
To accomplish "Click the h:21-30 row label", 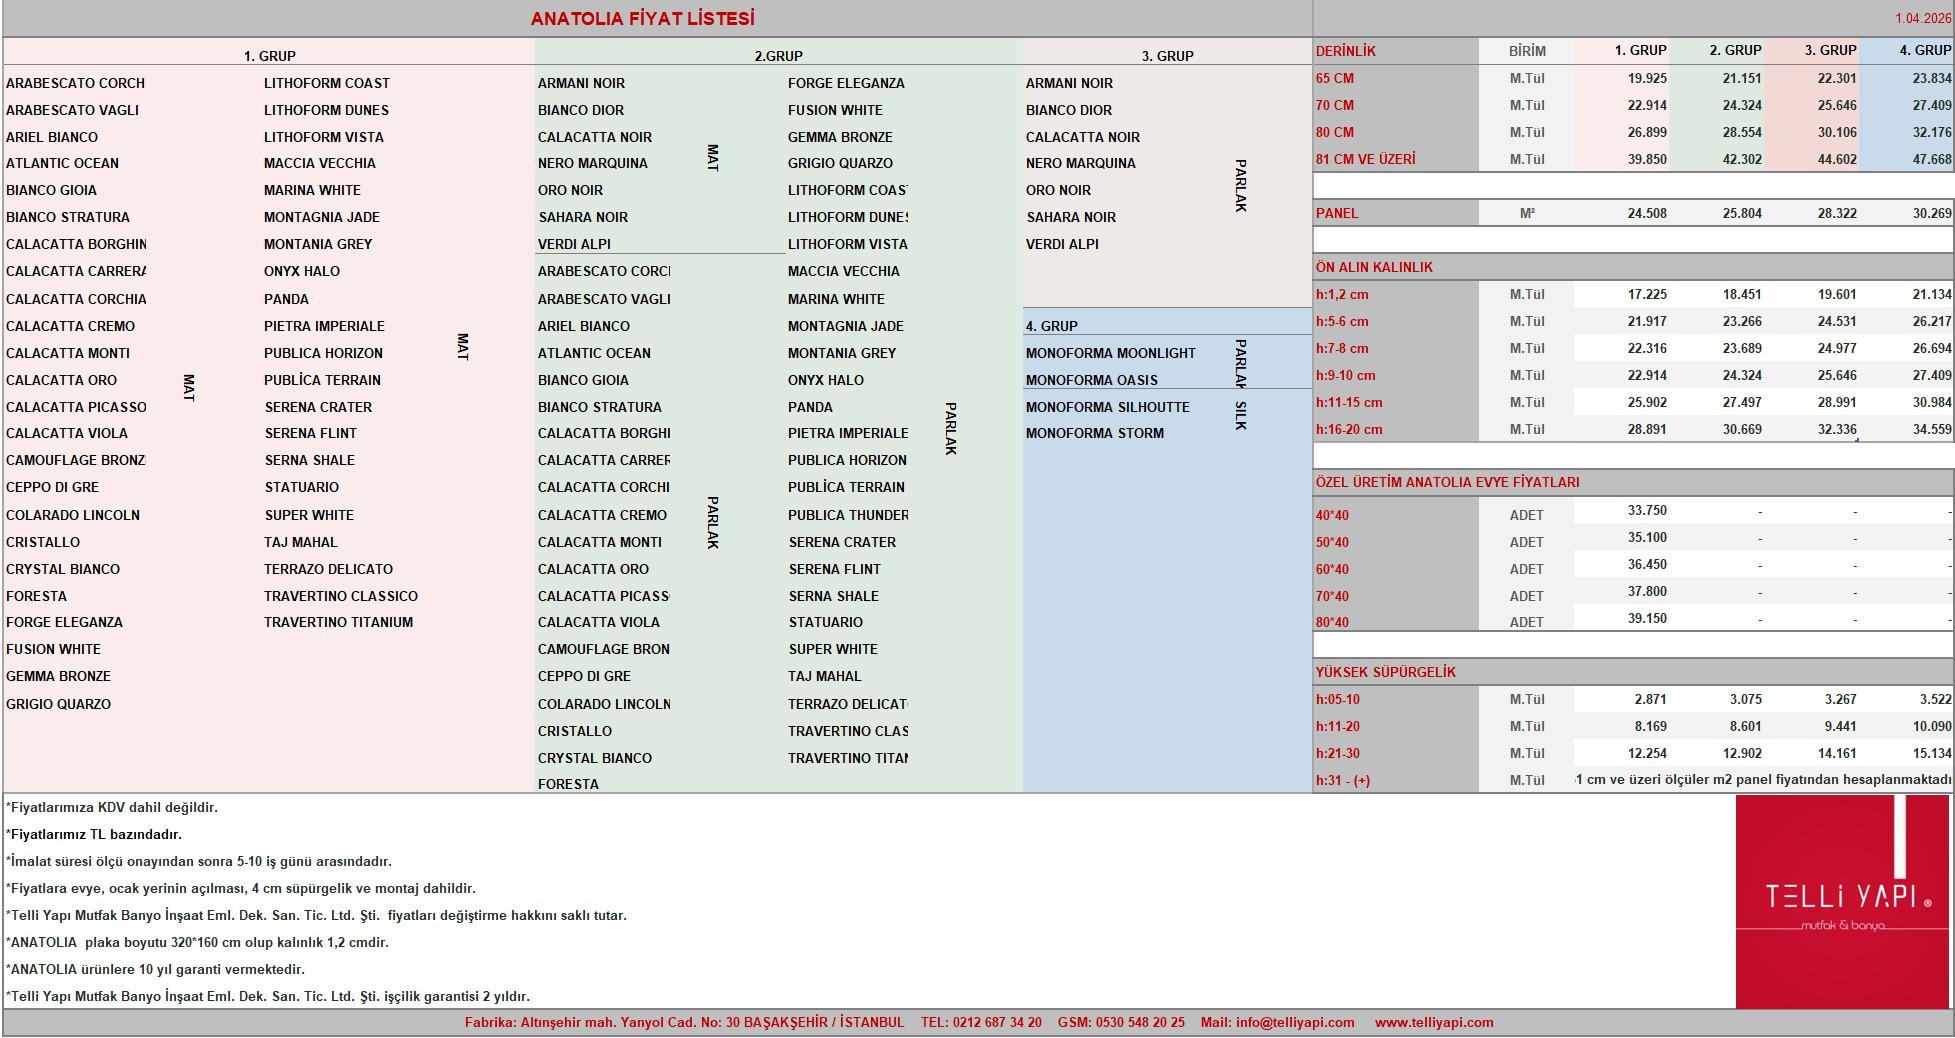I will (x=1338, y=754).
